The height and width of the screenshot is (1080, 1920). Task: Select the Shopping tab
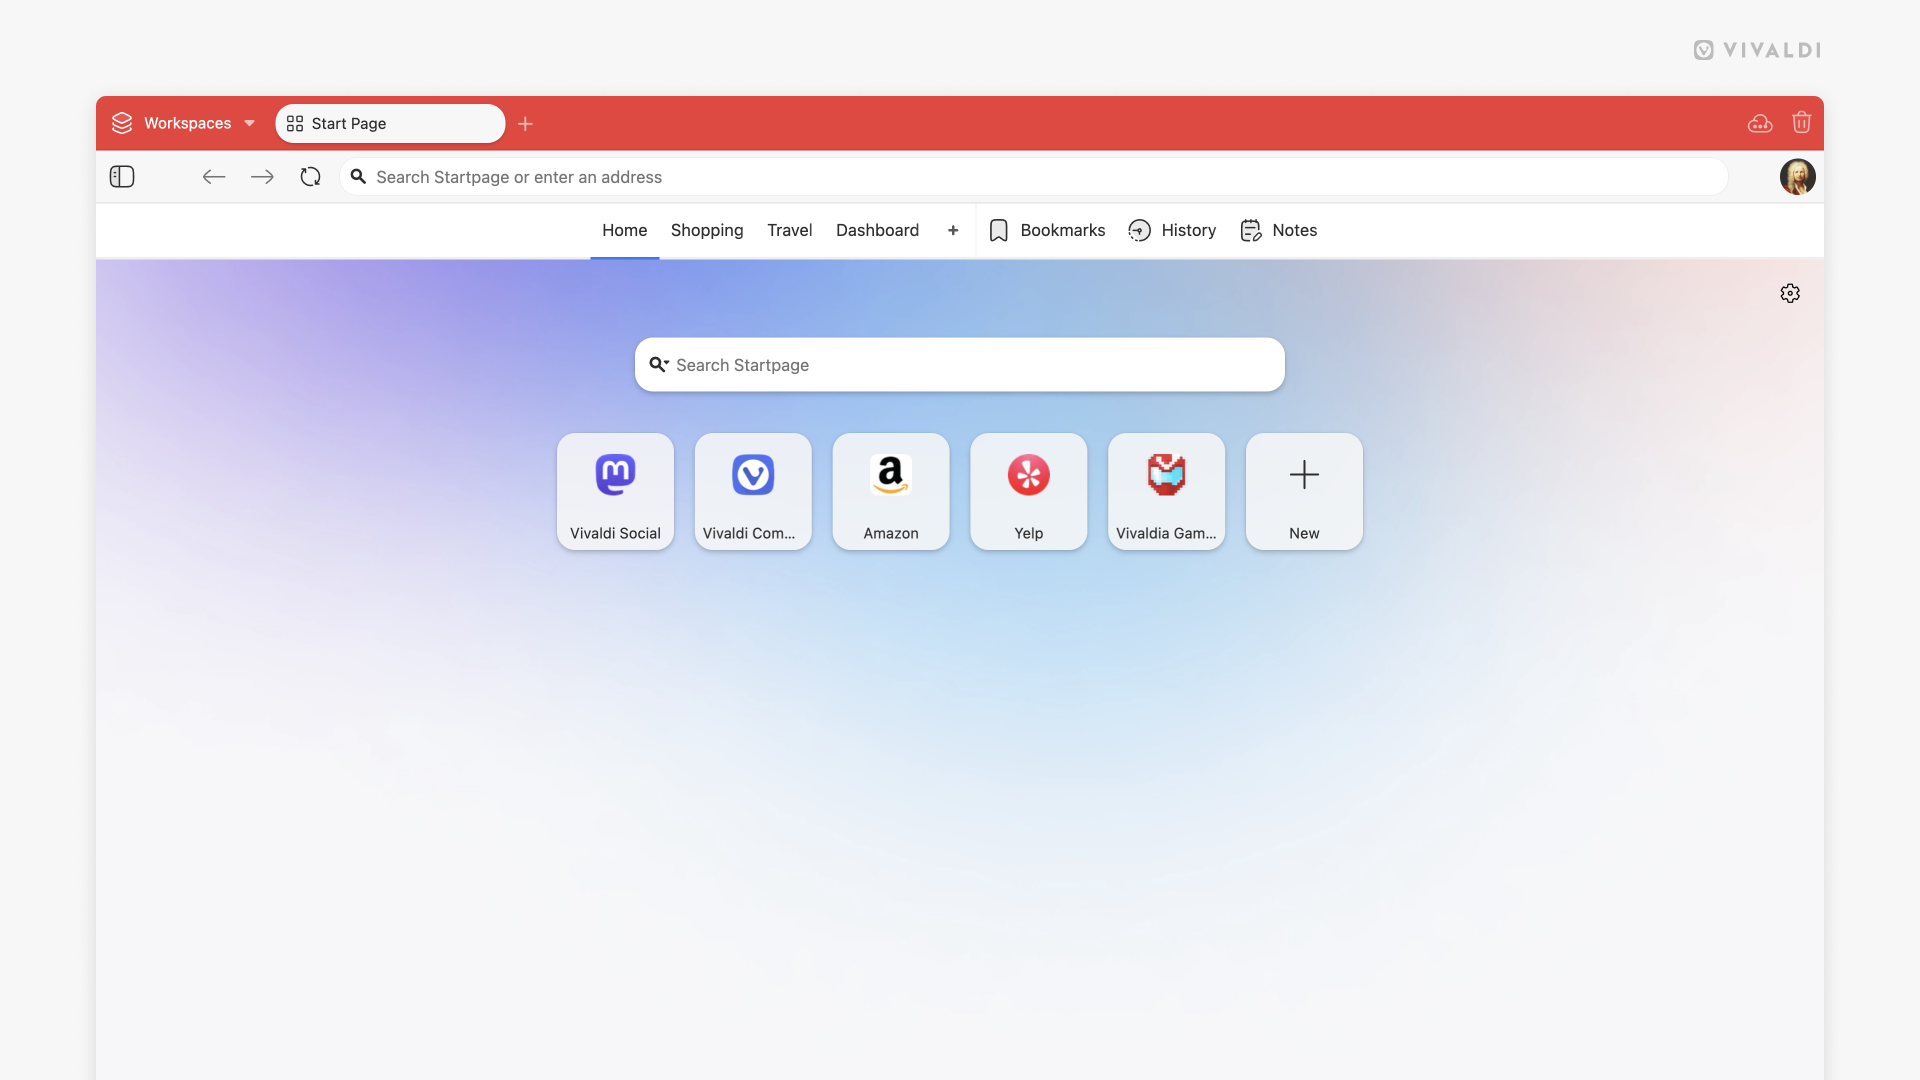[707, 229]
